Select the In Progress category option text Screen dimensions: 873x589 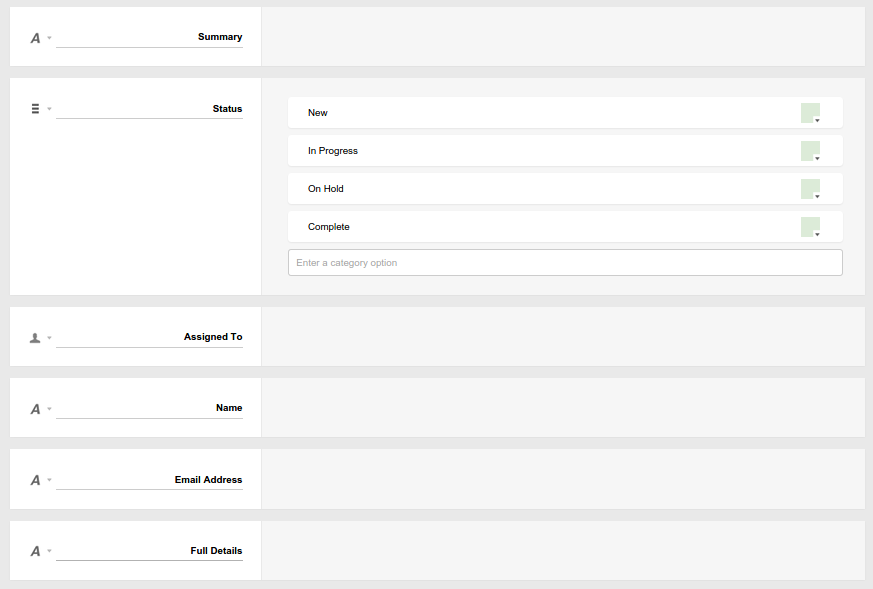[x=333, y=151]
